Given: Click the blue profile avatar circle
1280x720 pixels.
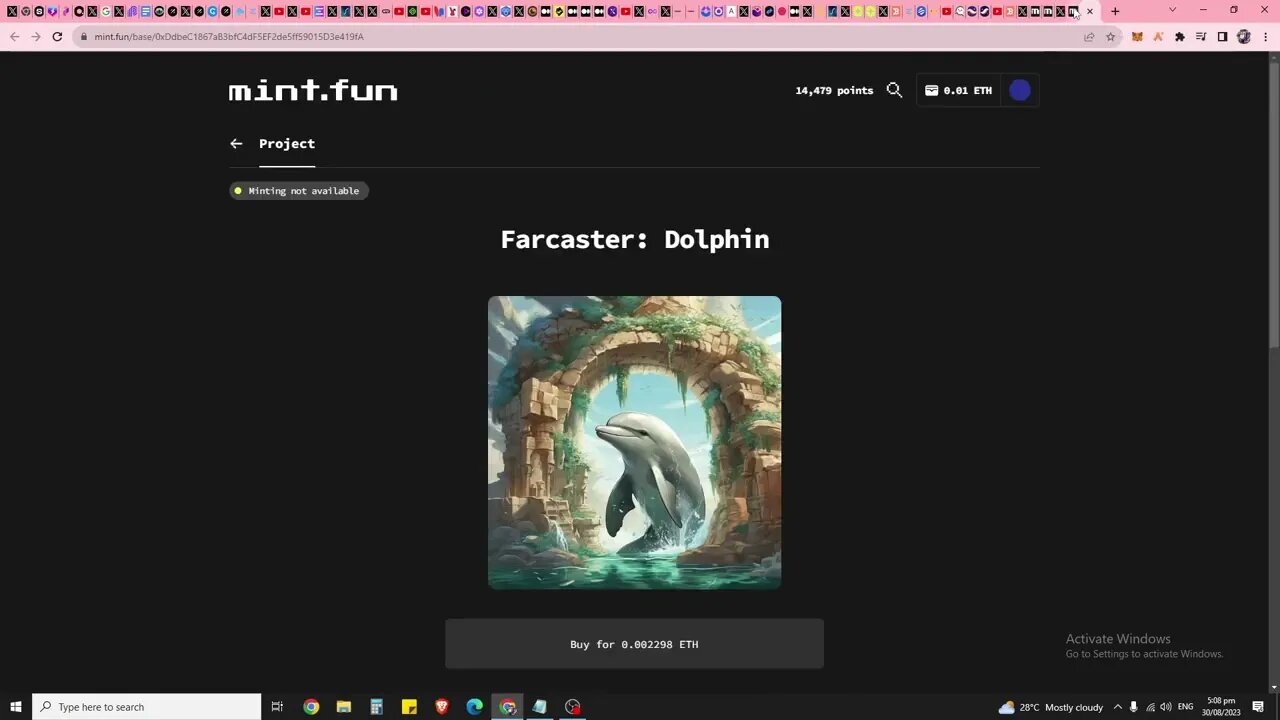Looking at the screenshot, I should pyautogui.click(x=1020, y=90).
